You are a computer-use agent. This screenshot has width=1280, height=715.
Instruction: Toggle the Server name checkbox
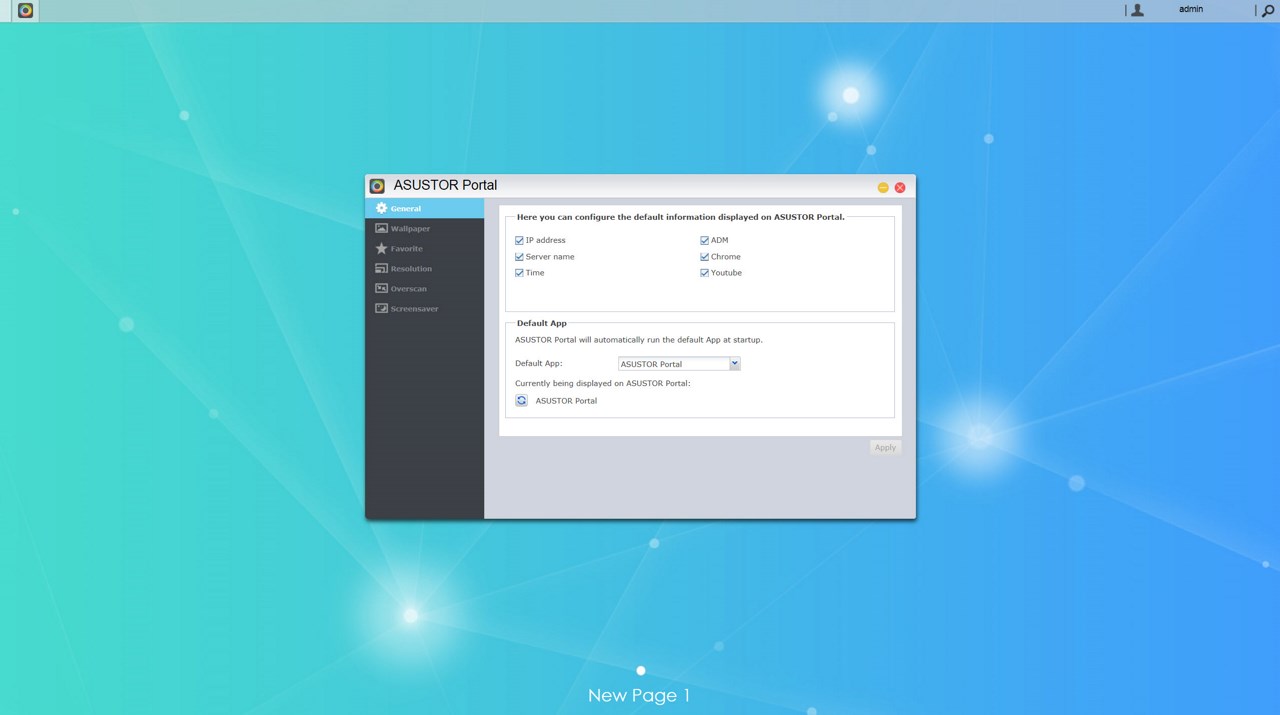pyautogui.click(x=519, y=257)
